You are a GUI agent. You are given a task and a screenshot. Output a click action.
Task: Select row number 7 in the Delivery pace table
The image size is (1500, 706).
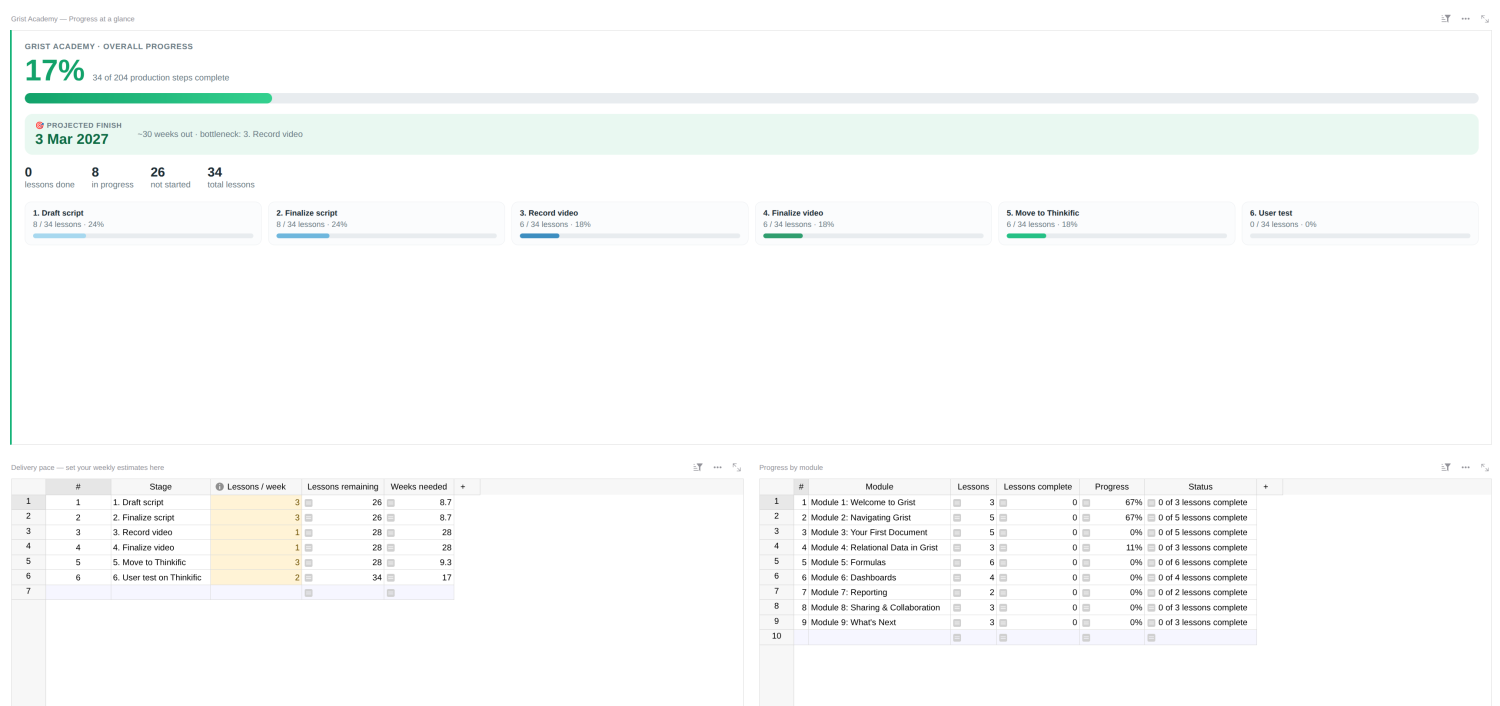point(28,592)
